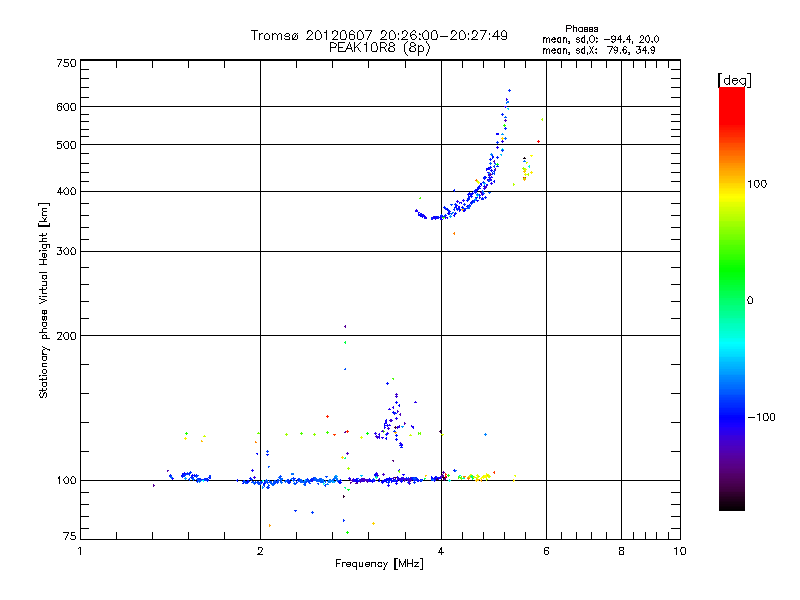The width and height of the screenshot is (800, 600).
Task: Click the y-axis tick label '750'
Action: click(66, 63)
